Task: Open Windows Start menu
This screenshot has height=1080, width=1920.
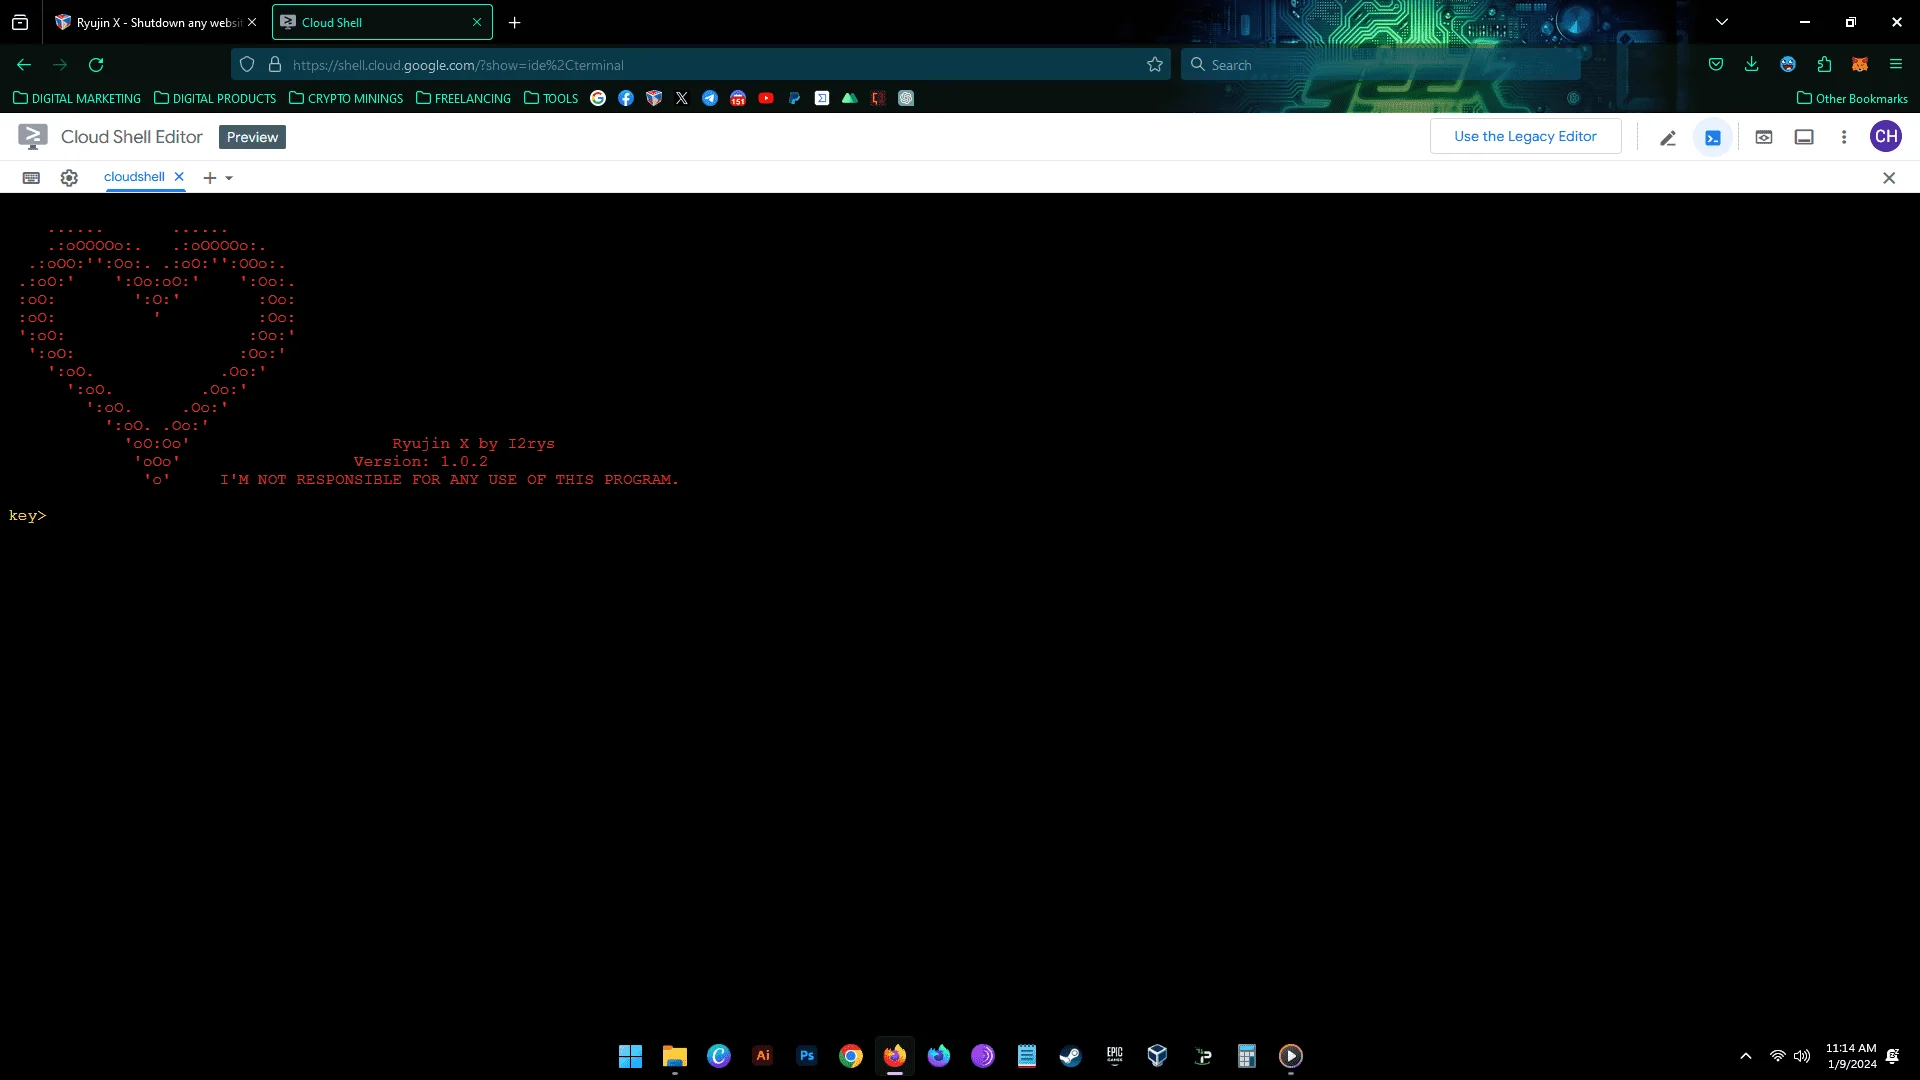Action: [630, 1056]
